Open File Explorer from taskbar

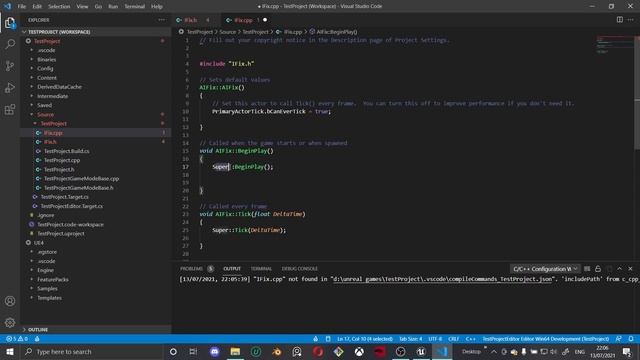[235, 351]
